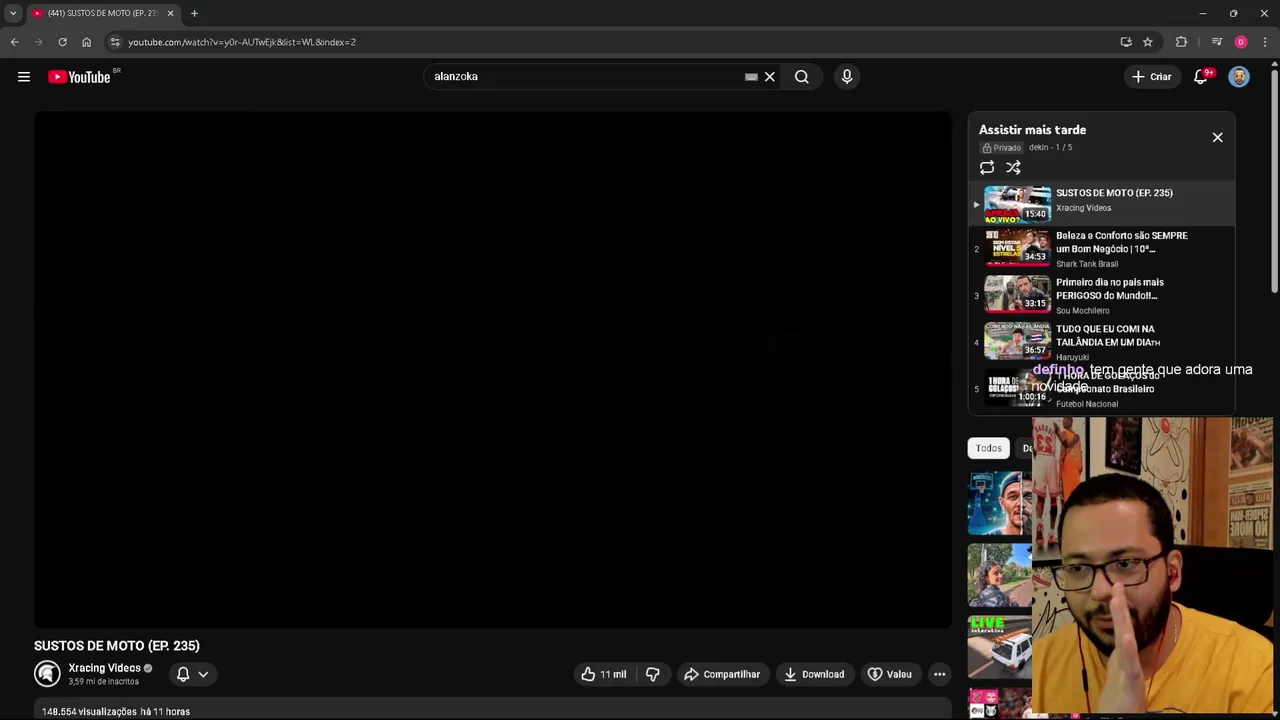
Task: Open media control icon in Chrome toolbar
Action: (1217, 42)
